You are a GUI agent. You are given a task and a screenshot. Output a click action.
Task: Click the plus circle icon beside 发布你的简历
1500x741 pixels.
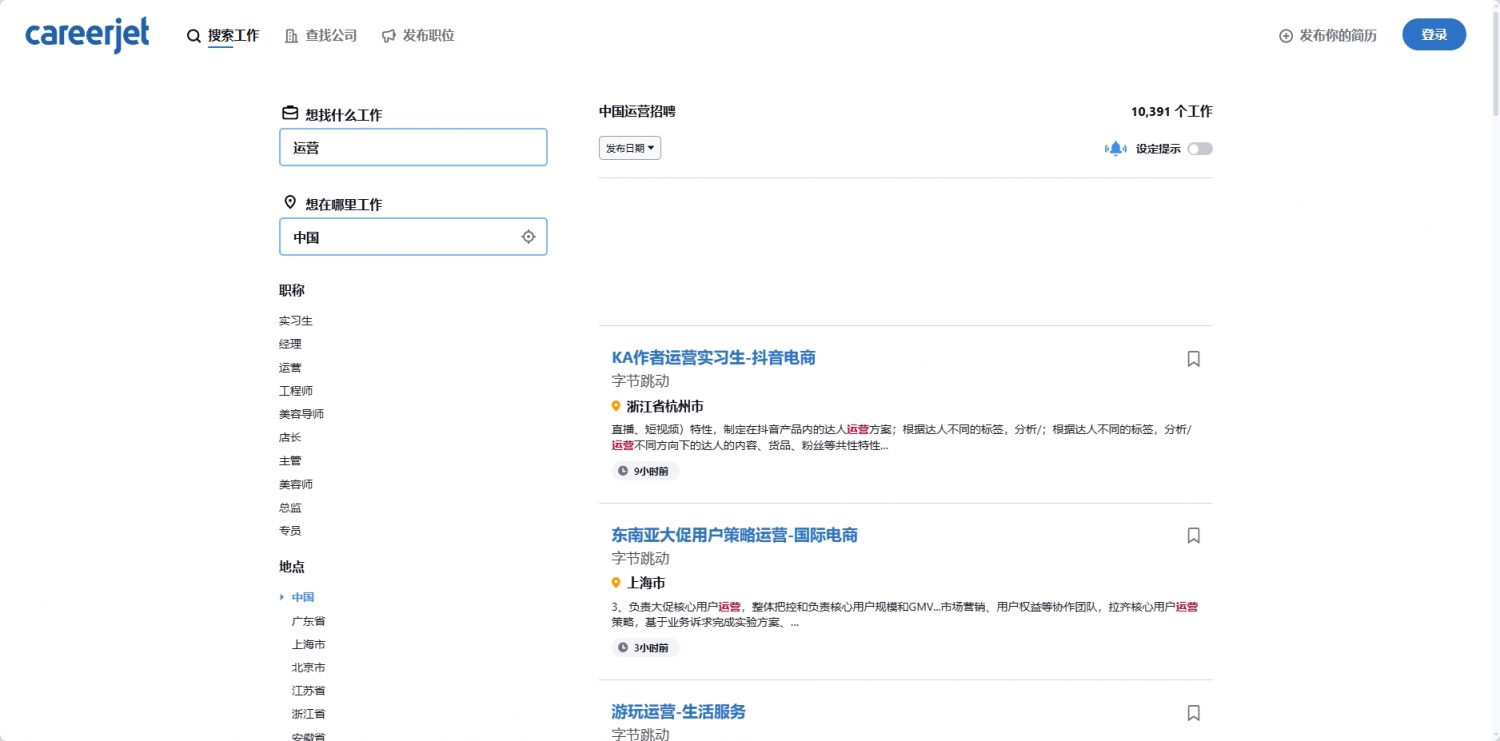click(1286, 36)
